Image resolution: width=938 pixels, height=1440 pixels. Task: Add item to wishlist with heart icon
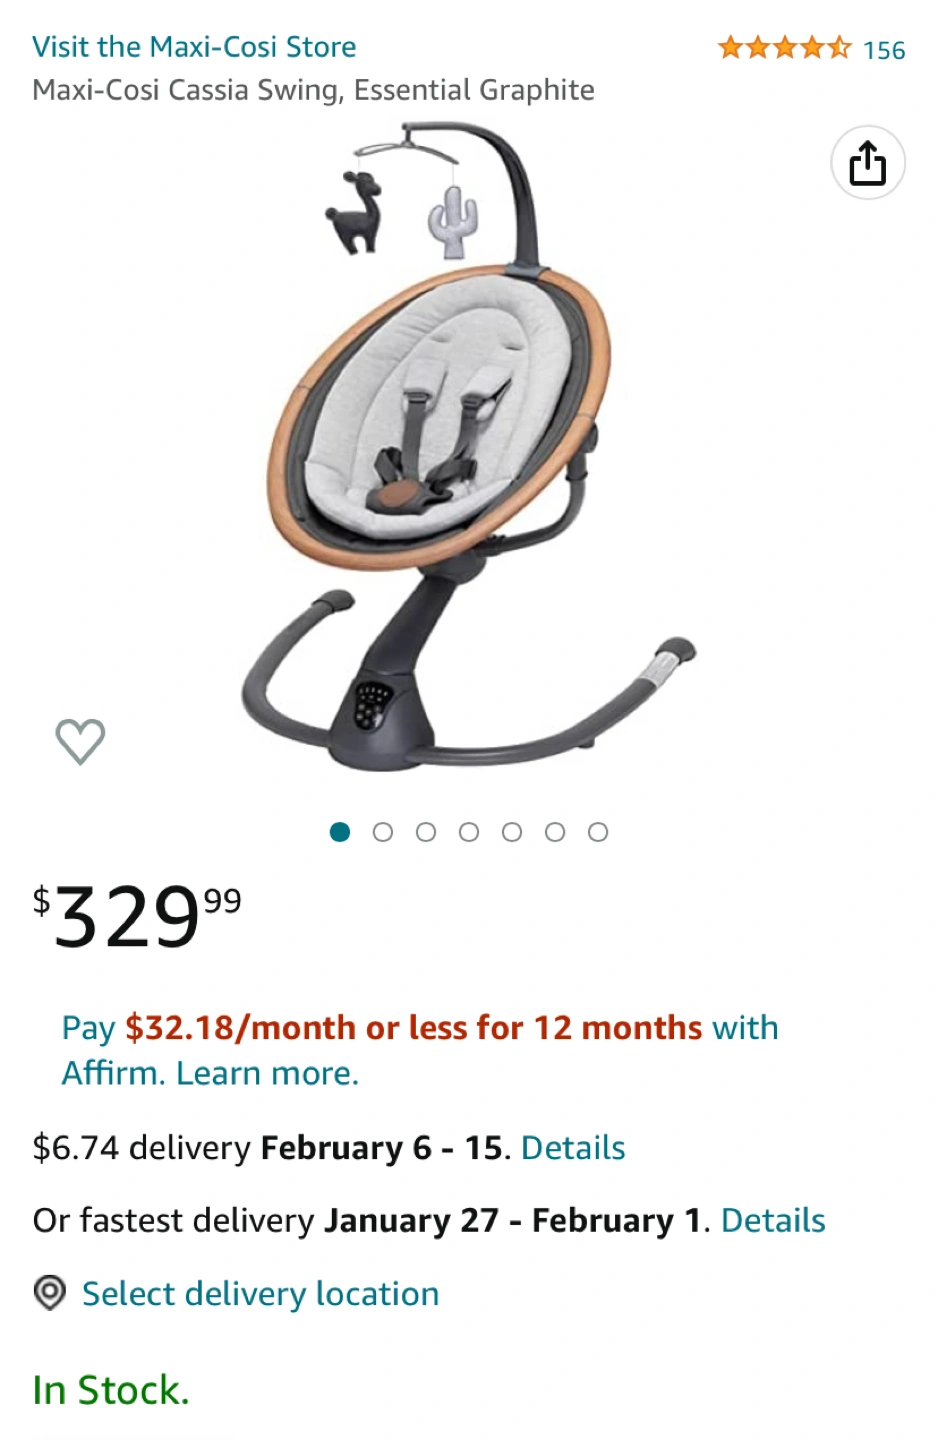(x=80, y=742)
